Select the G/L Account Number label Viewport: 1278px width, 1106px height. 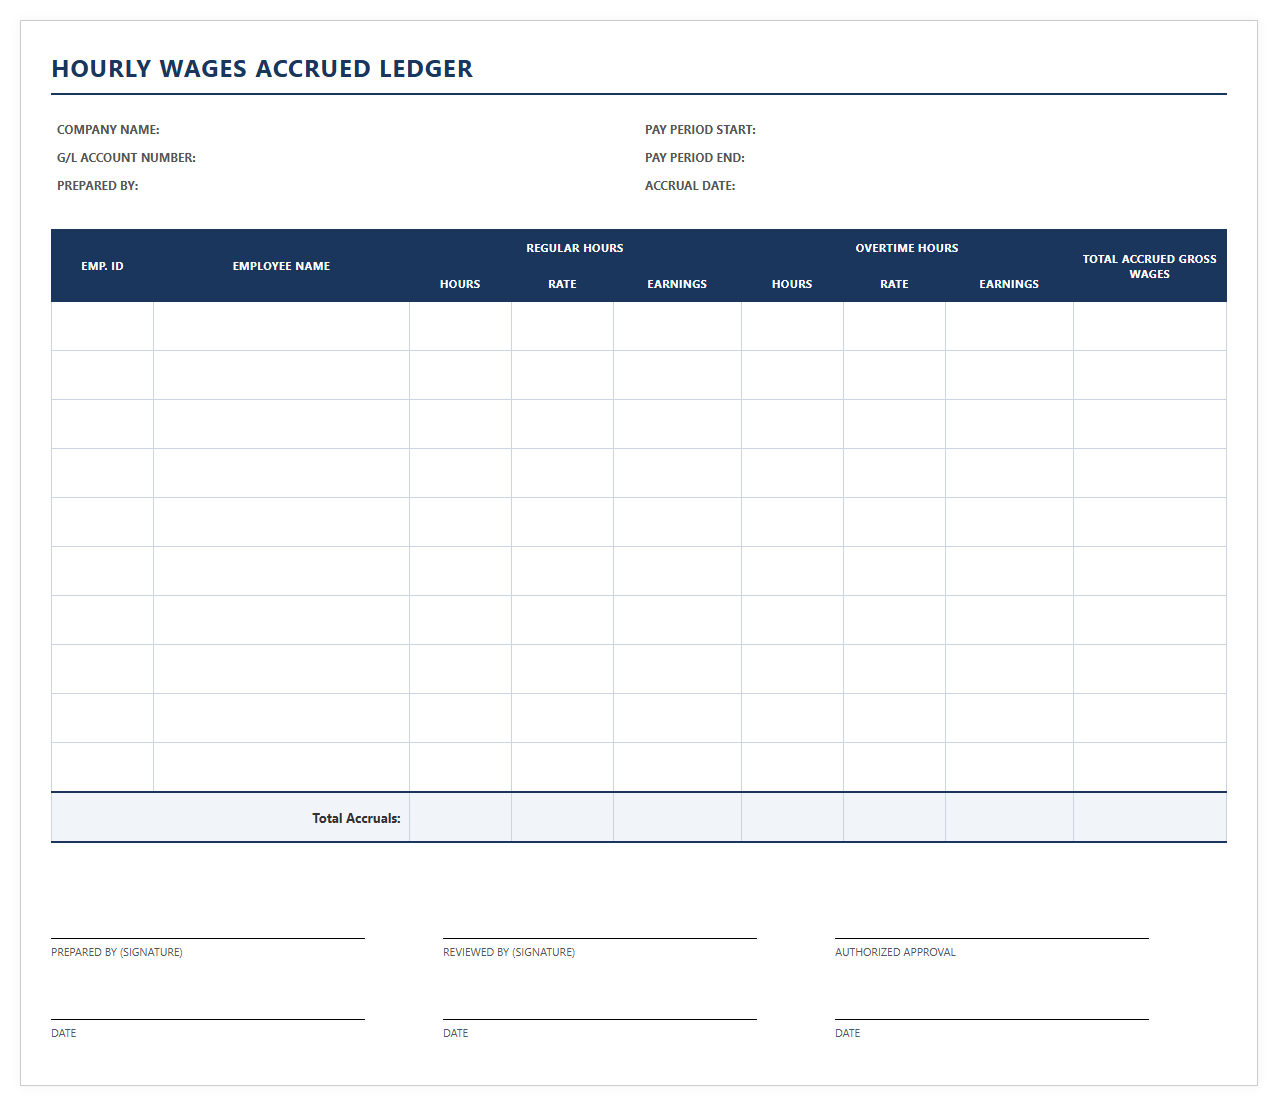pyautogui.click(x=126, y=158)
